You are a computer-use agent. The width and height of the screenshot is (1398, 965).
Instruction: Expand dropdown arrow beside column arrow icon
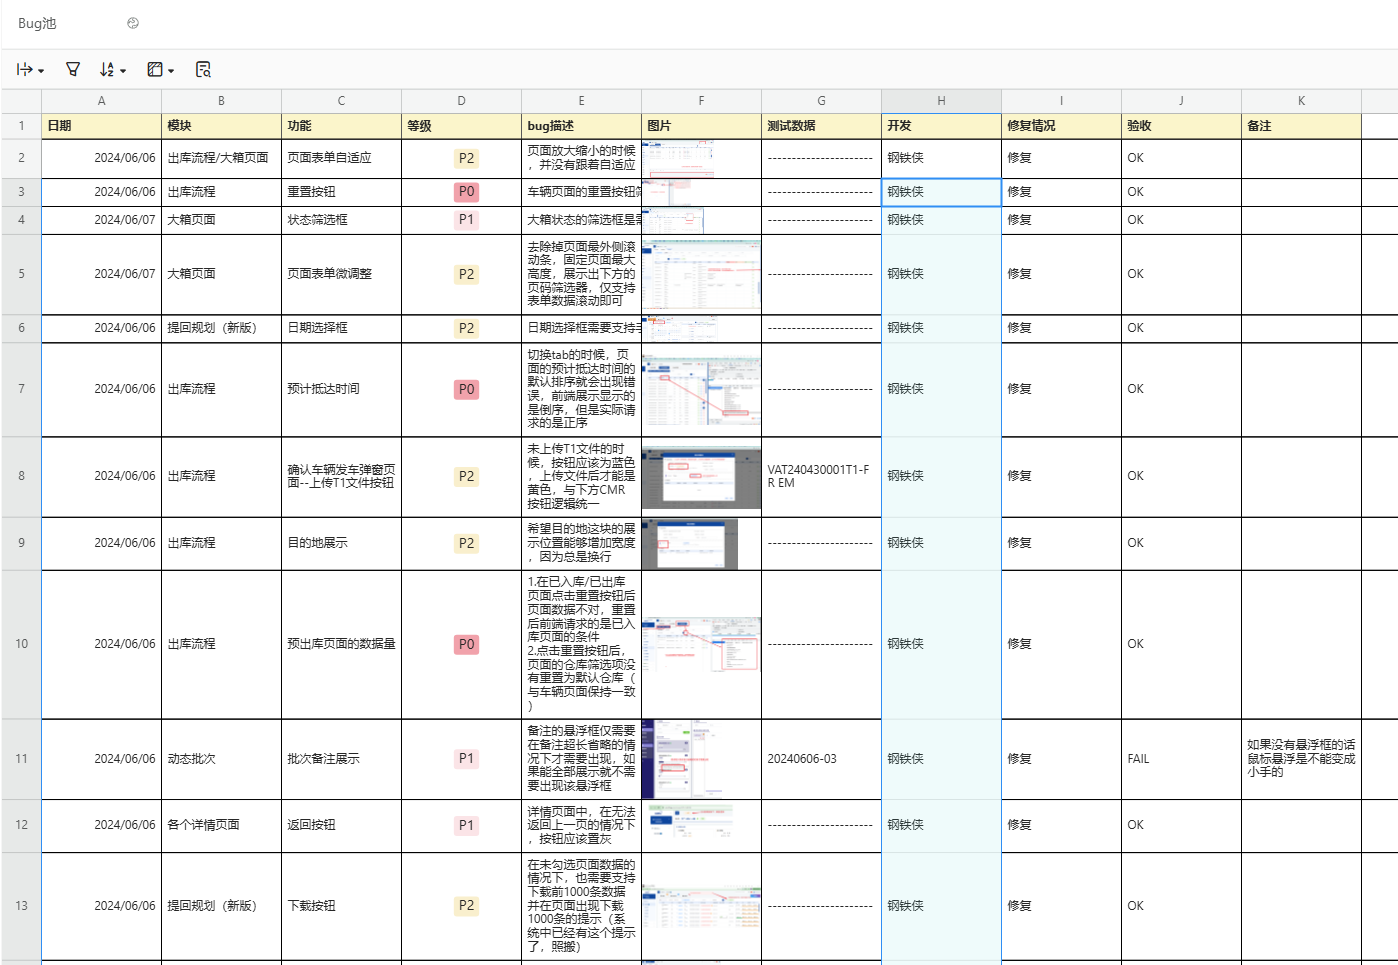tap(41, 71)
